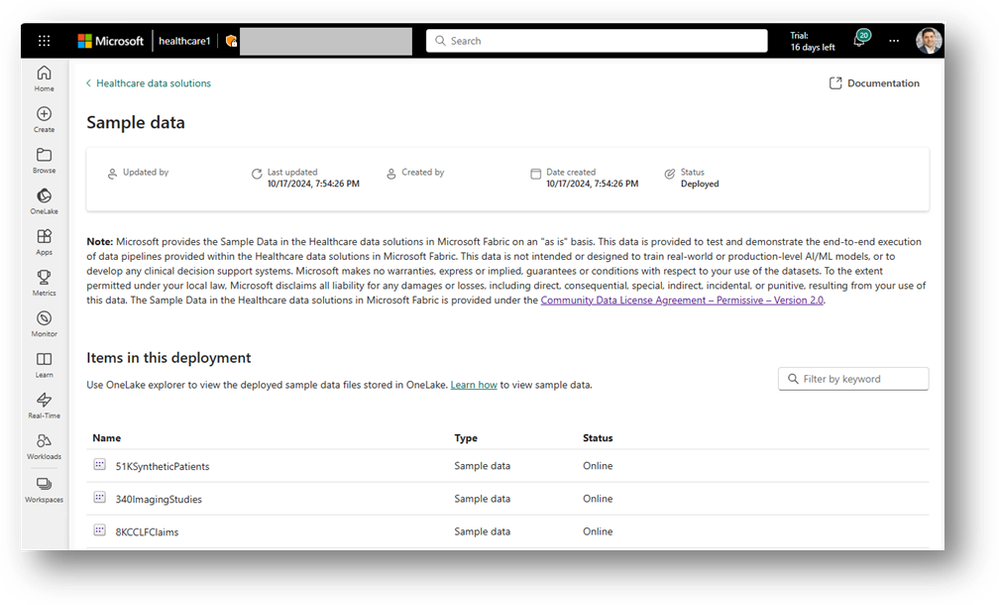Image resolution: width=999 pixels, height=605 pixels.
Task: Go back to Healthcare data solutions
Action: click(148, 83)
